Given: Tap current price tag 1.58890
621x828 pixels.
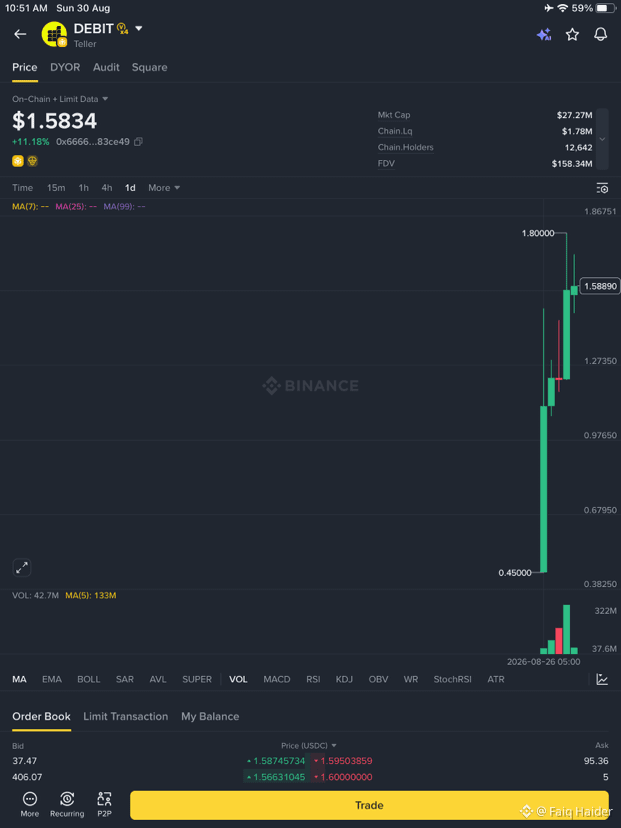Looking at the screenshot, I should click(x=600, y=286).
